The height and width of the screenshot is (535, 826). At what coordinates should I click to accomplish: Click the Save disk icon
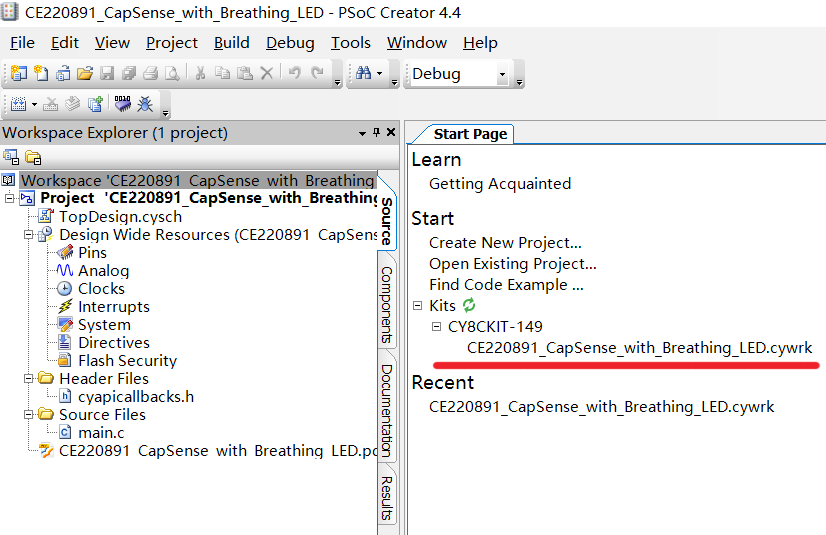coord(107,73)
